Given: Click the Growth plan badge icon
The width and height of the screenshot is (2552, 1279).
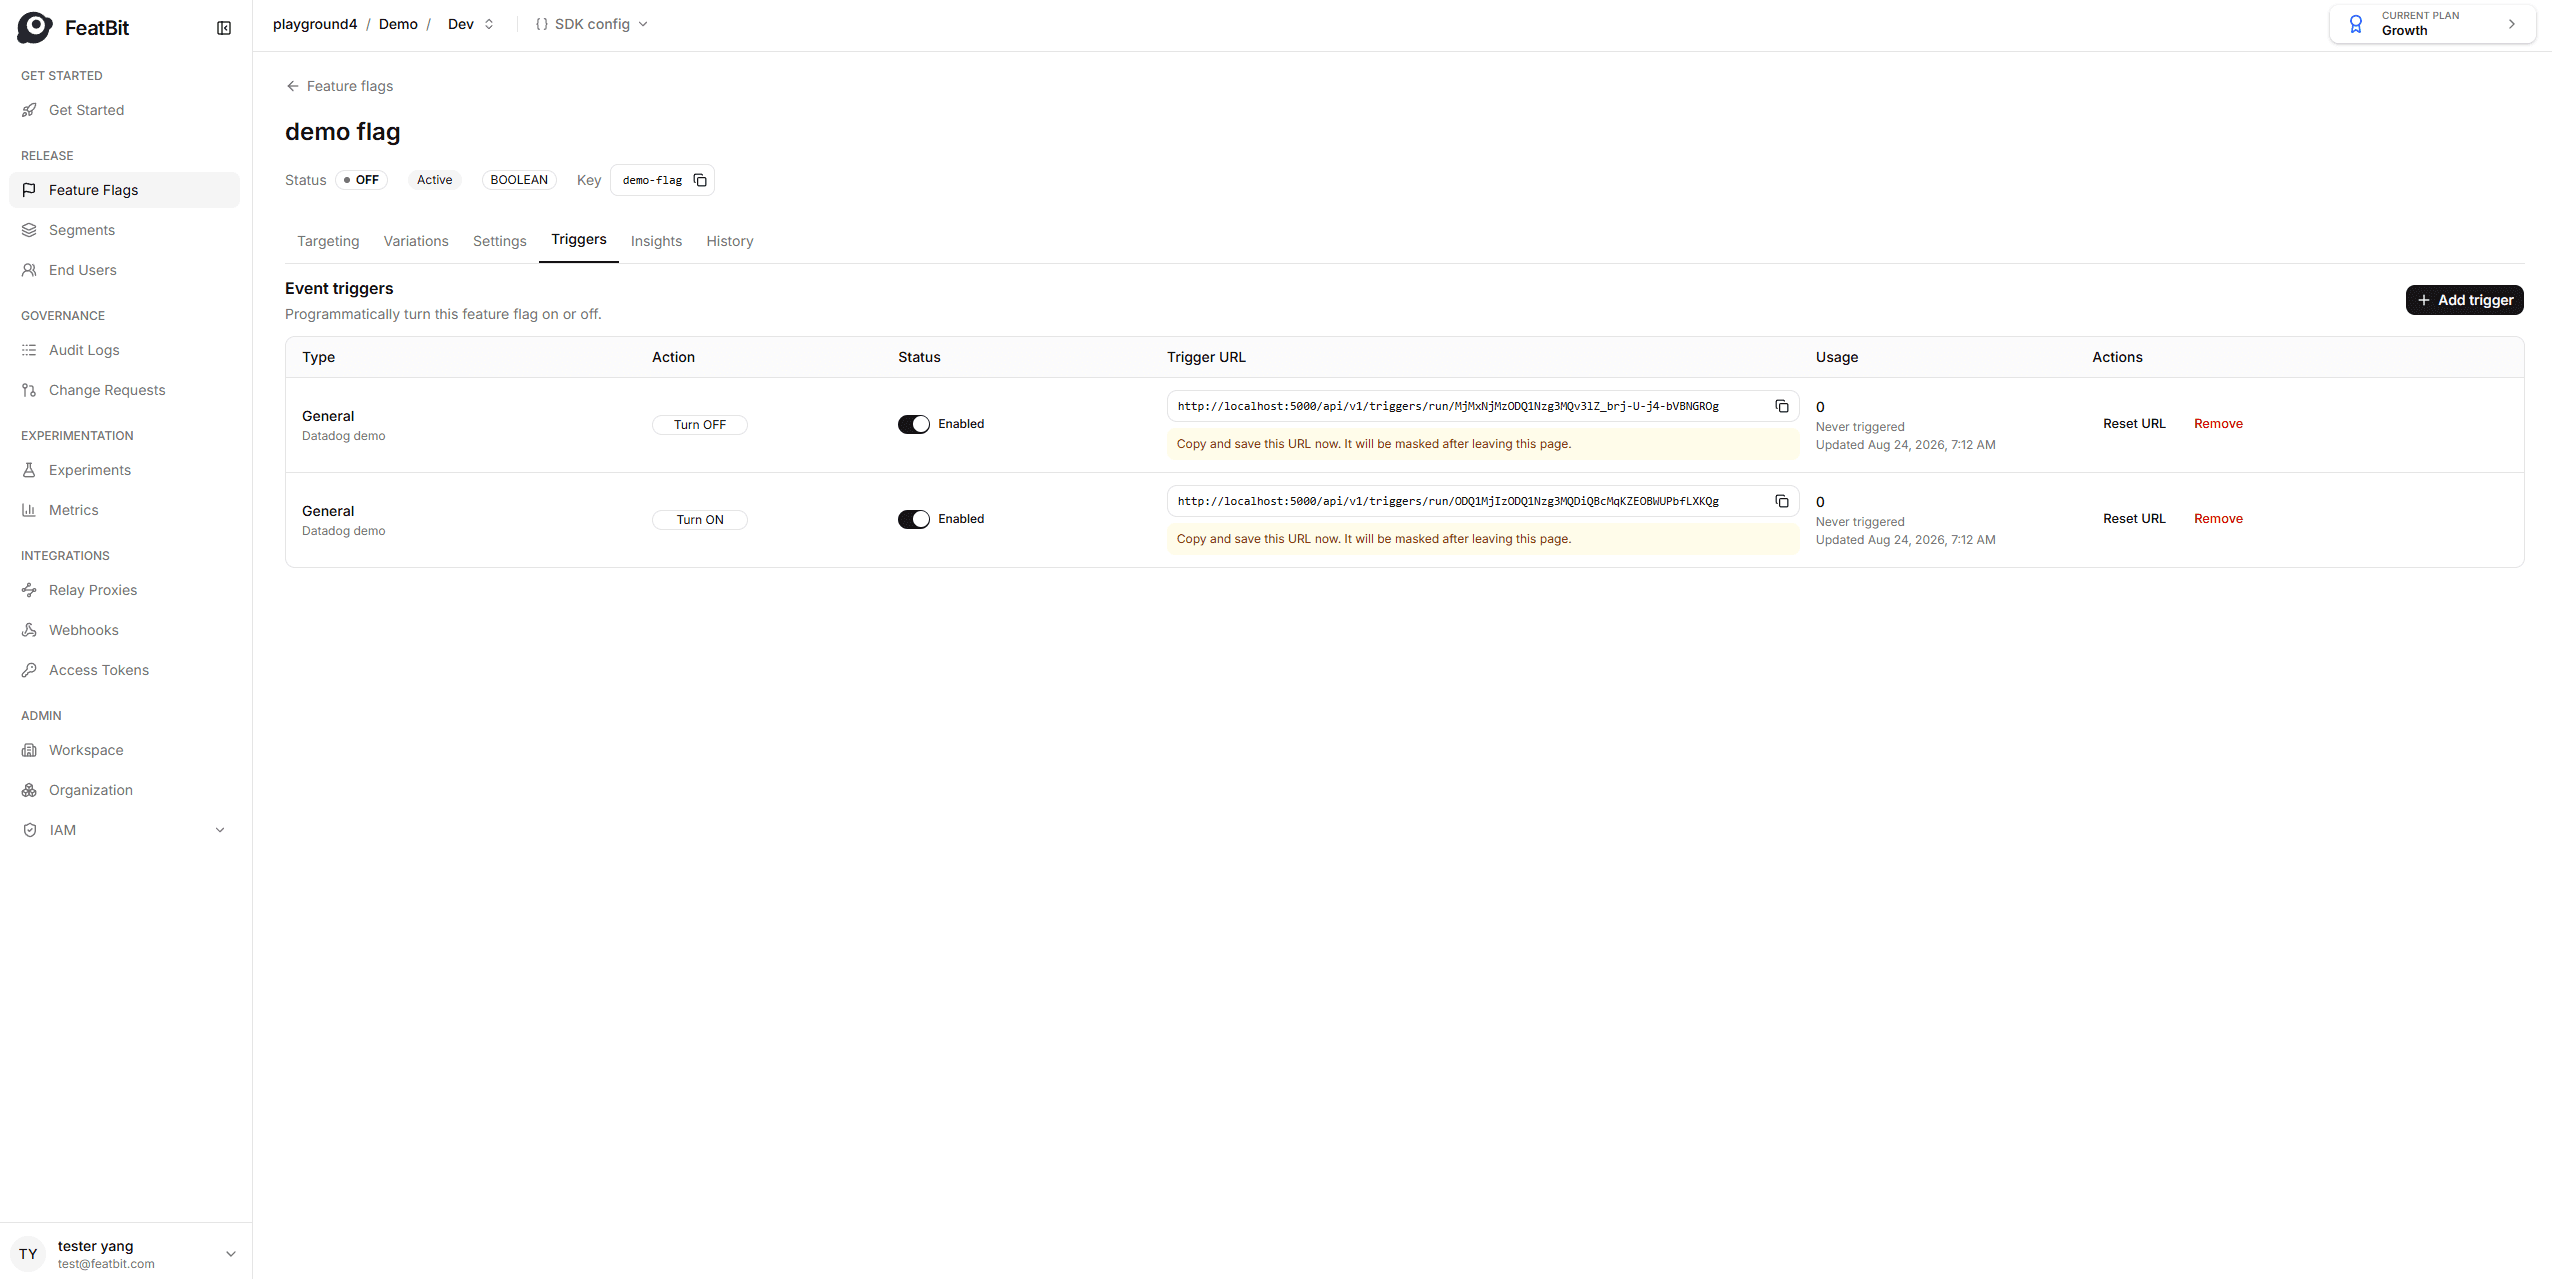Looking at the screenshot, I should click(2356, 24).
